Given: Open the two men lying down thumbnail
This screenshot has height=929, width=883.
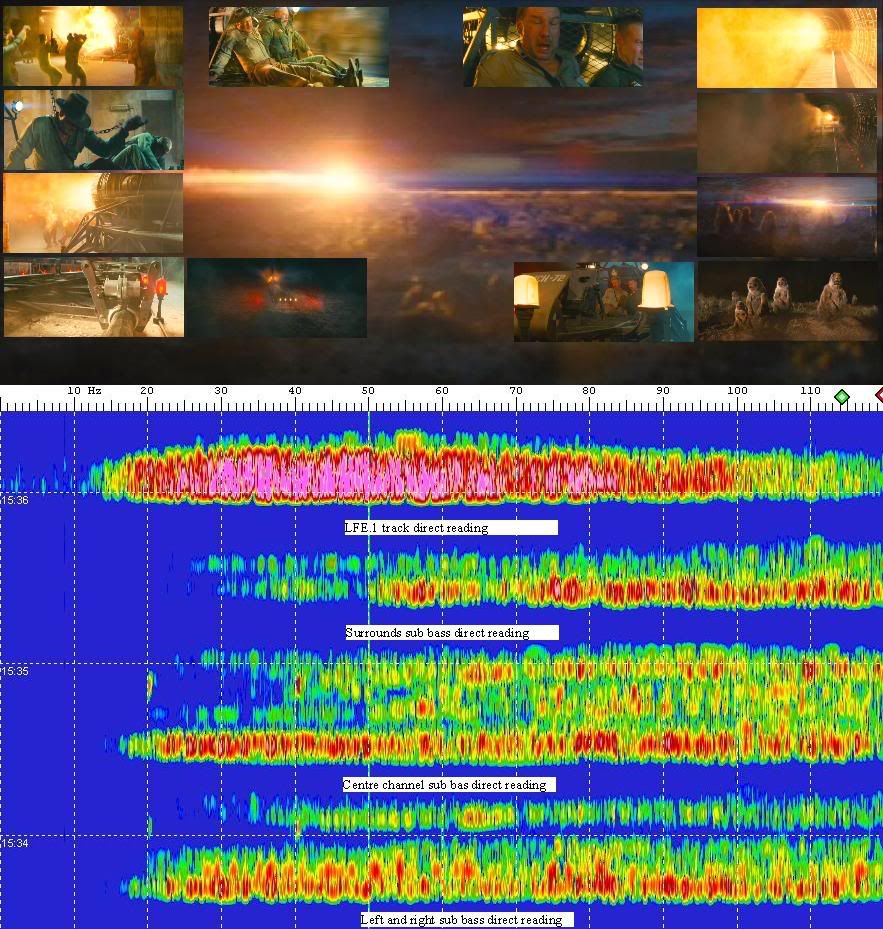Looking at the screenshot, I should pos(298,47).
